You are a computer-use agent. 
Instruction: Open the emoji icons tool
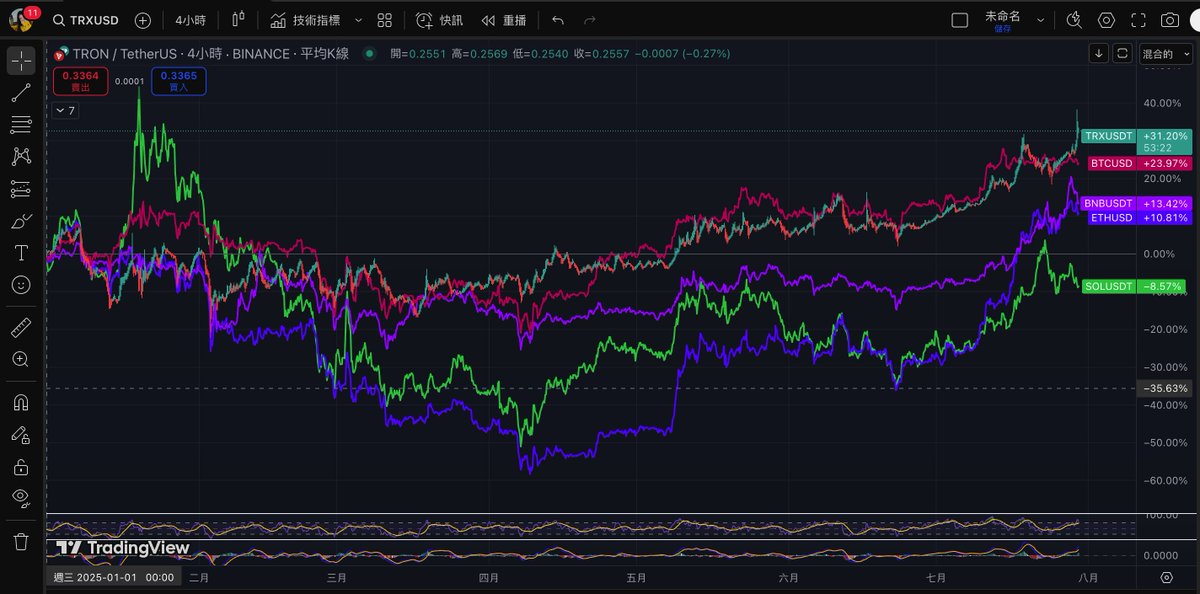[x=21, y=285]
